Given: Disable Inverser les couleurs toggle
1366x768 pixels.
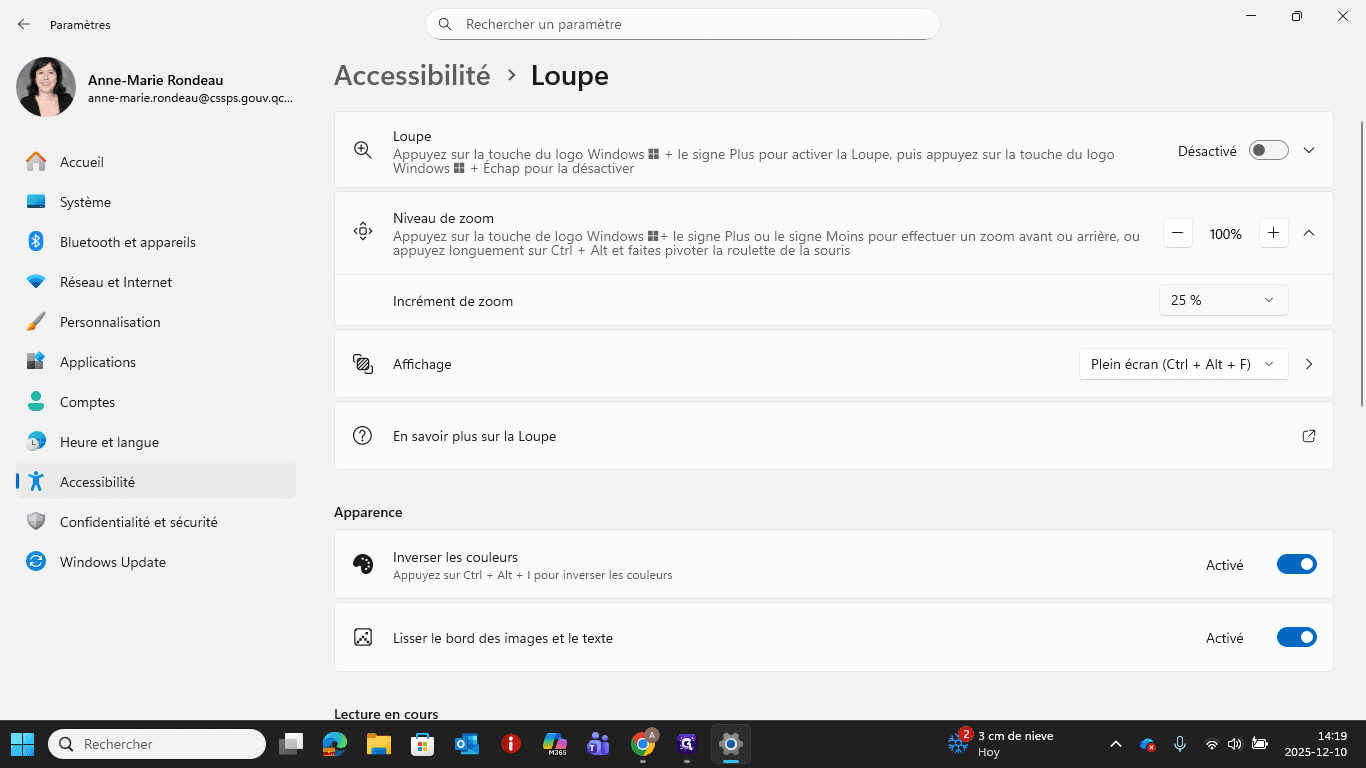Looking at the screenshot, I should click(1297, 564).
